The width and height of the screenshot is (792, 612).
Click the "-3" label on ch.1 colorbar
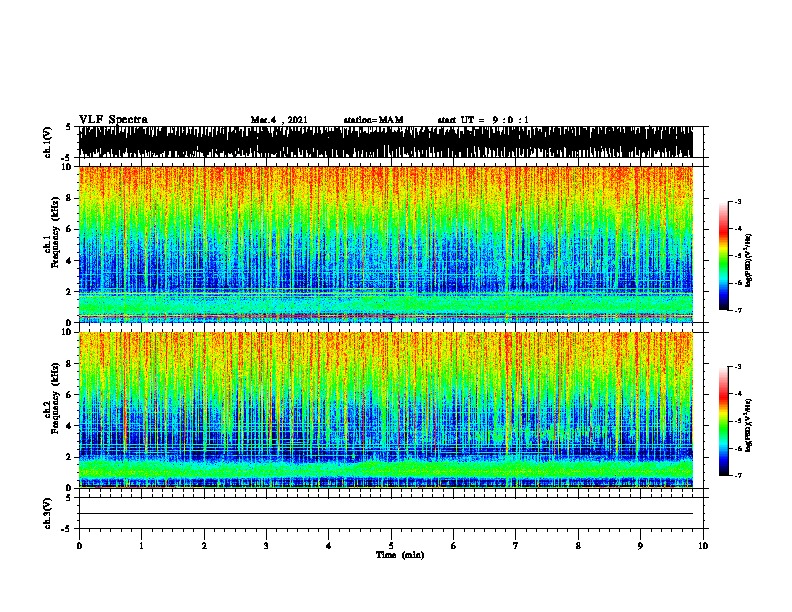pos(738,201)
